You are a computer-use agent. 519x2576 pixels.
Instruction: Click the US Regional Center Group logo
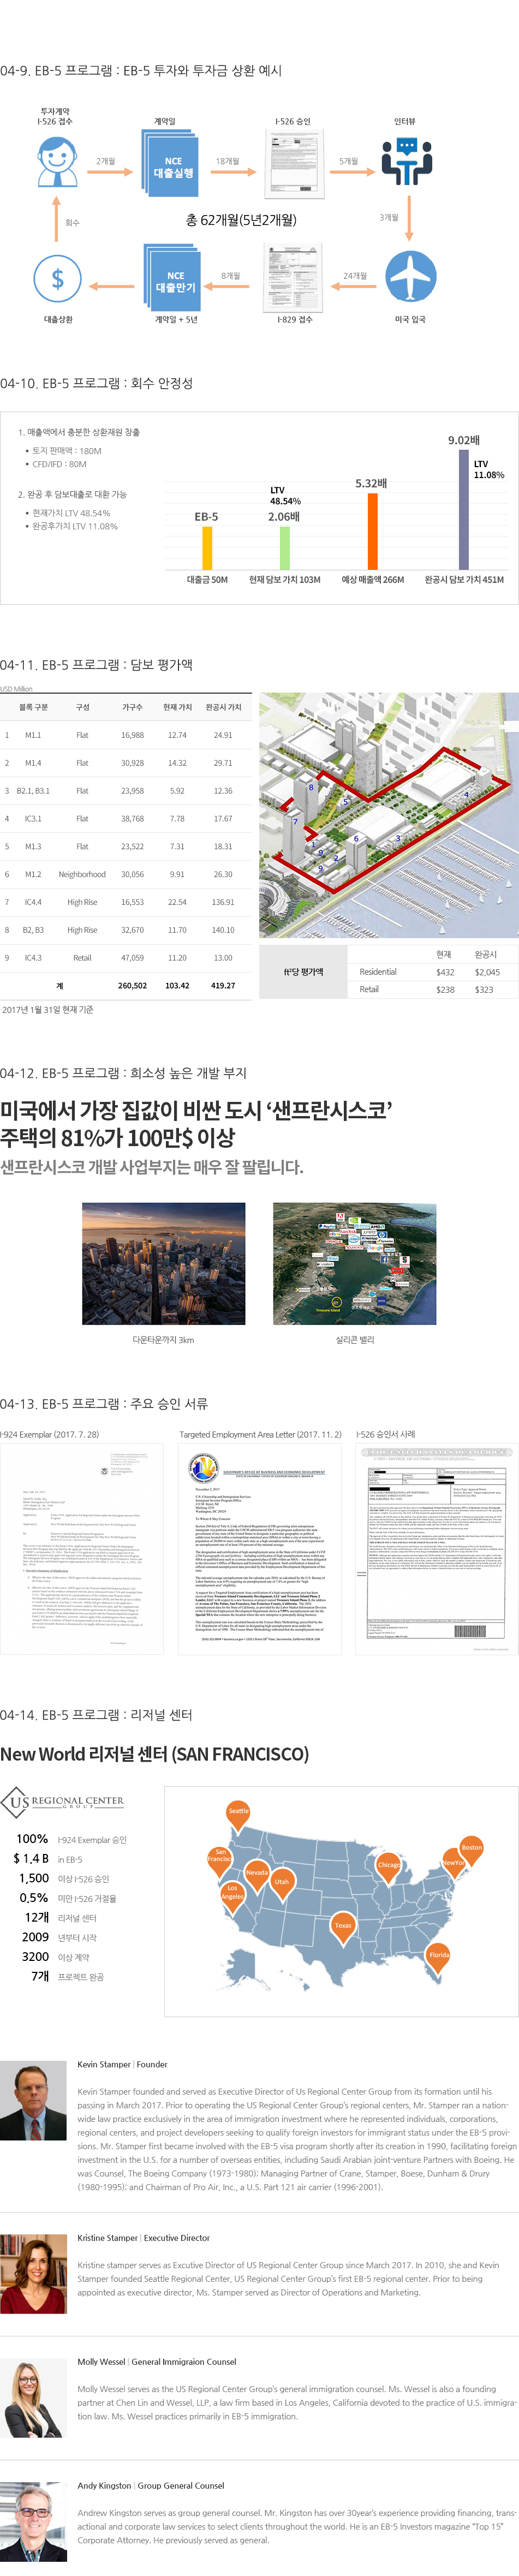62,1803
